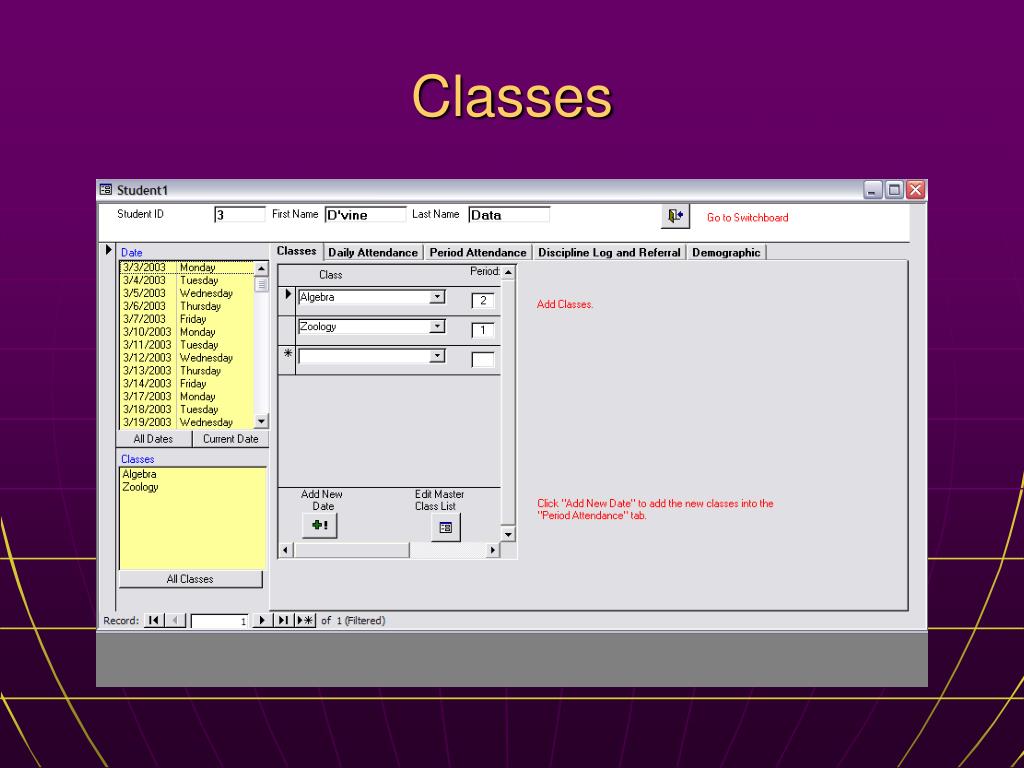Select 3/11/2003 Tuesday in Date list

[187, 345]
